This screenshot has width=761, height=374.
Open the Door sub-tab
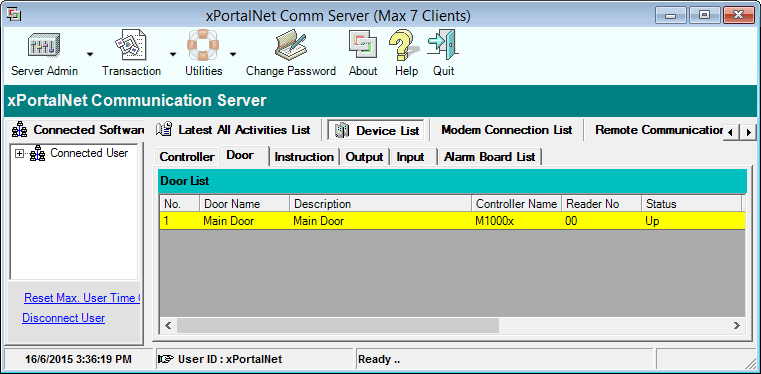point(243,156)
